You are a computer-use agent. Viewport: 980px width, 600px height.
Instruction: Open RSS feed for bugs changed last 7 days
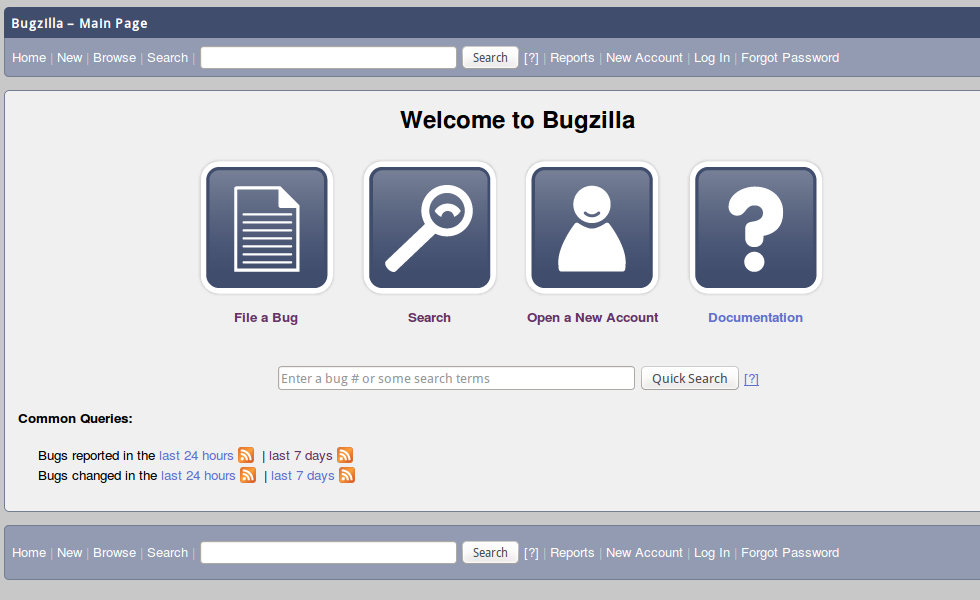(347, 475)
